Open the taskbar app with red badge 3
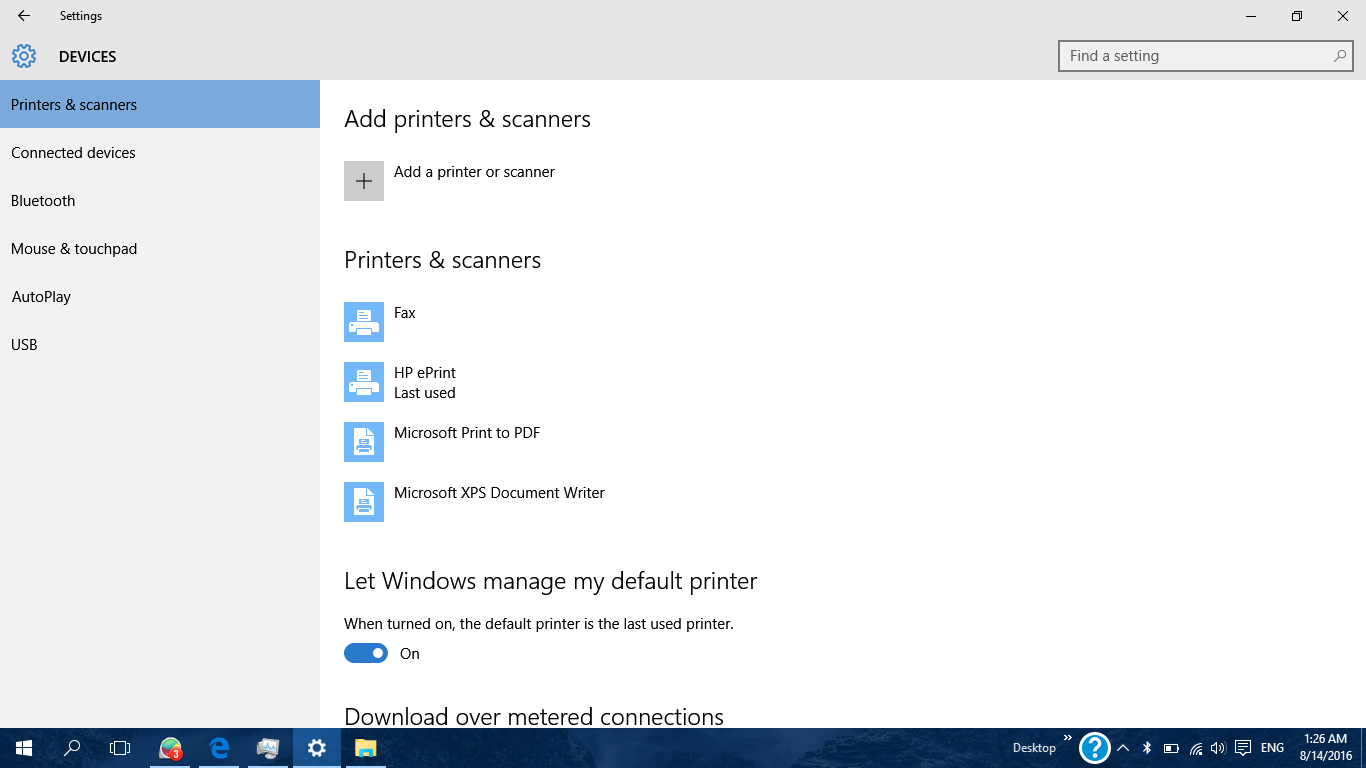This screenshot has width=1366, height=768. click(171, 748)
